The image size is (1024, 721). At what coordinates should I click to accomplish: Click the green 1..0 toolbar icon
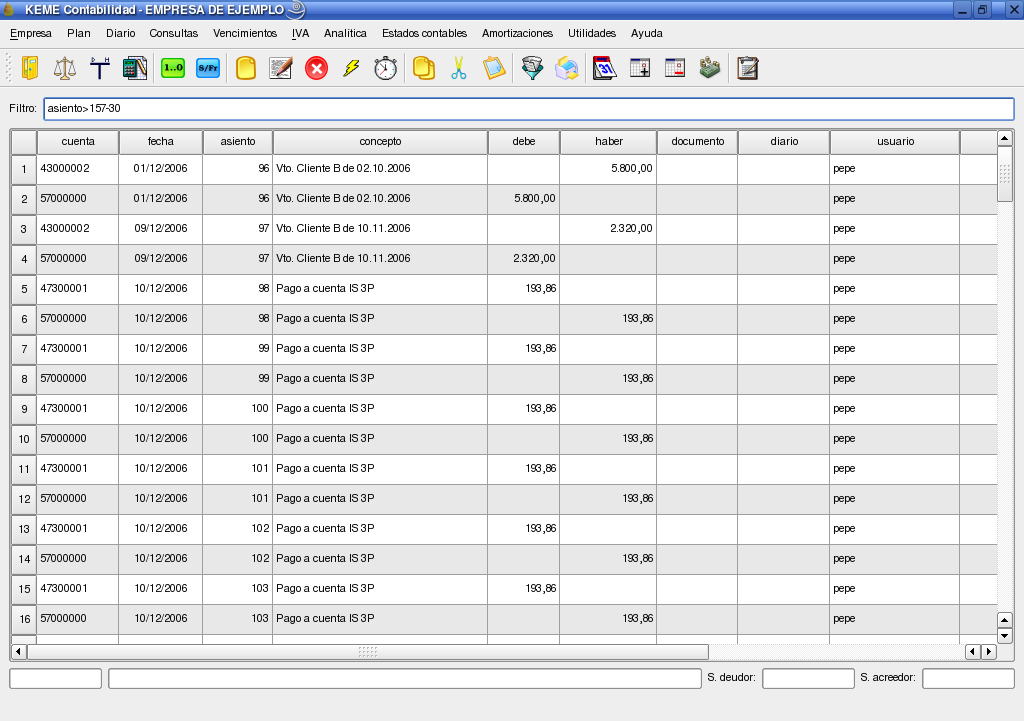click(x=173, y=68)
